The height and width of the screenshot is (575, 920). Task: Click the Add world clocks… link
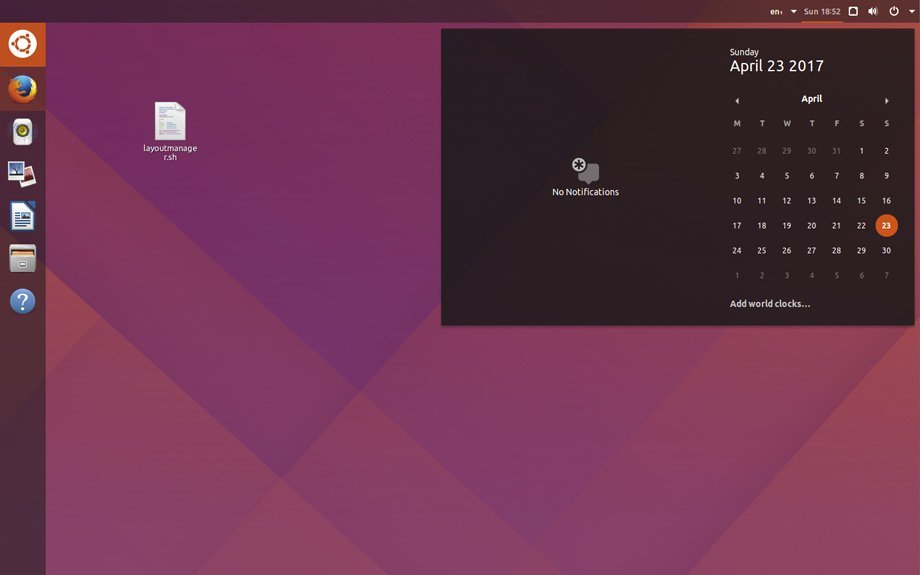[x=770, y=304]
